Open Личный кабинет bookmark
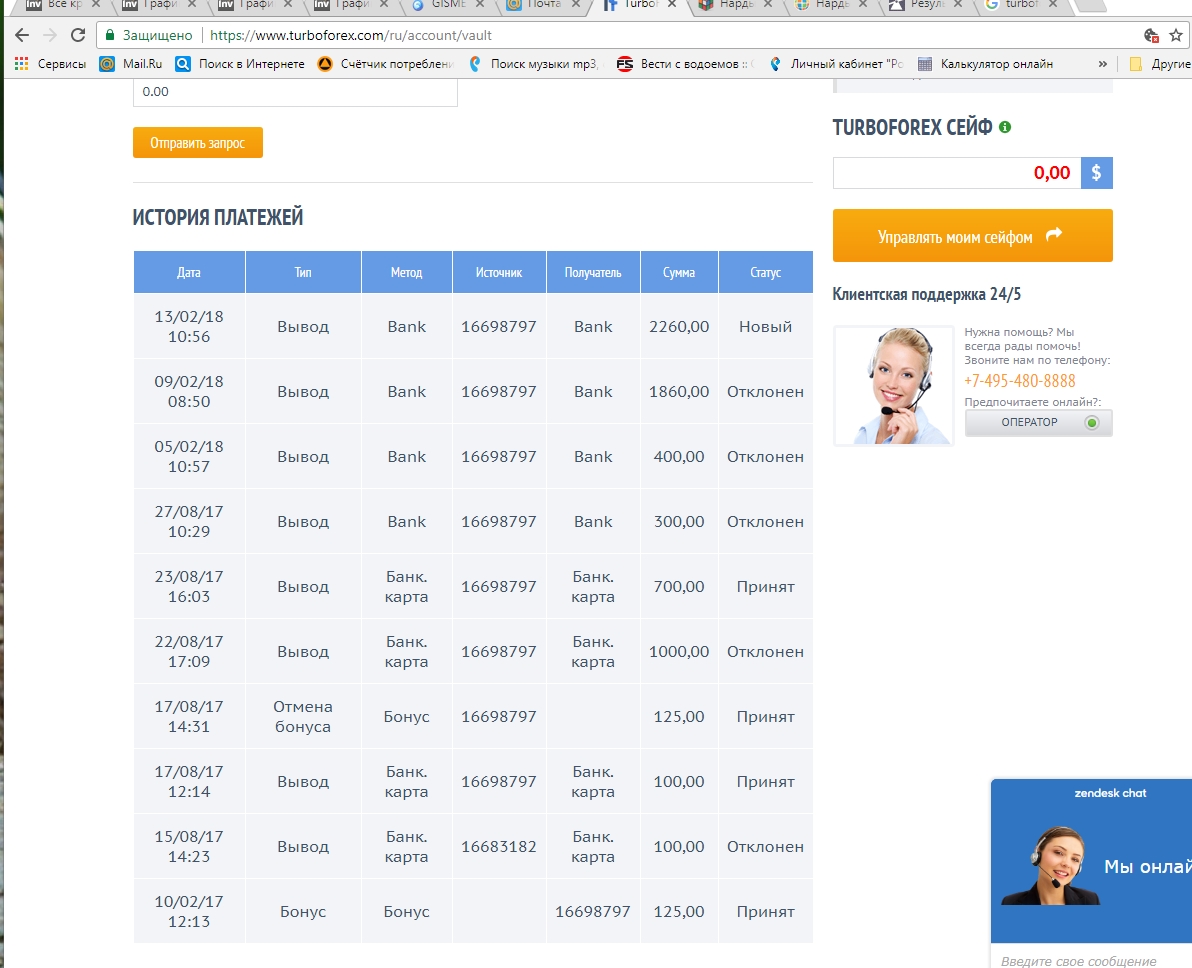 pyautogui.click(x=835, y=64)
